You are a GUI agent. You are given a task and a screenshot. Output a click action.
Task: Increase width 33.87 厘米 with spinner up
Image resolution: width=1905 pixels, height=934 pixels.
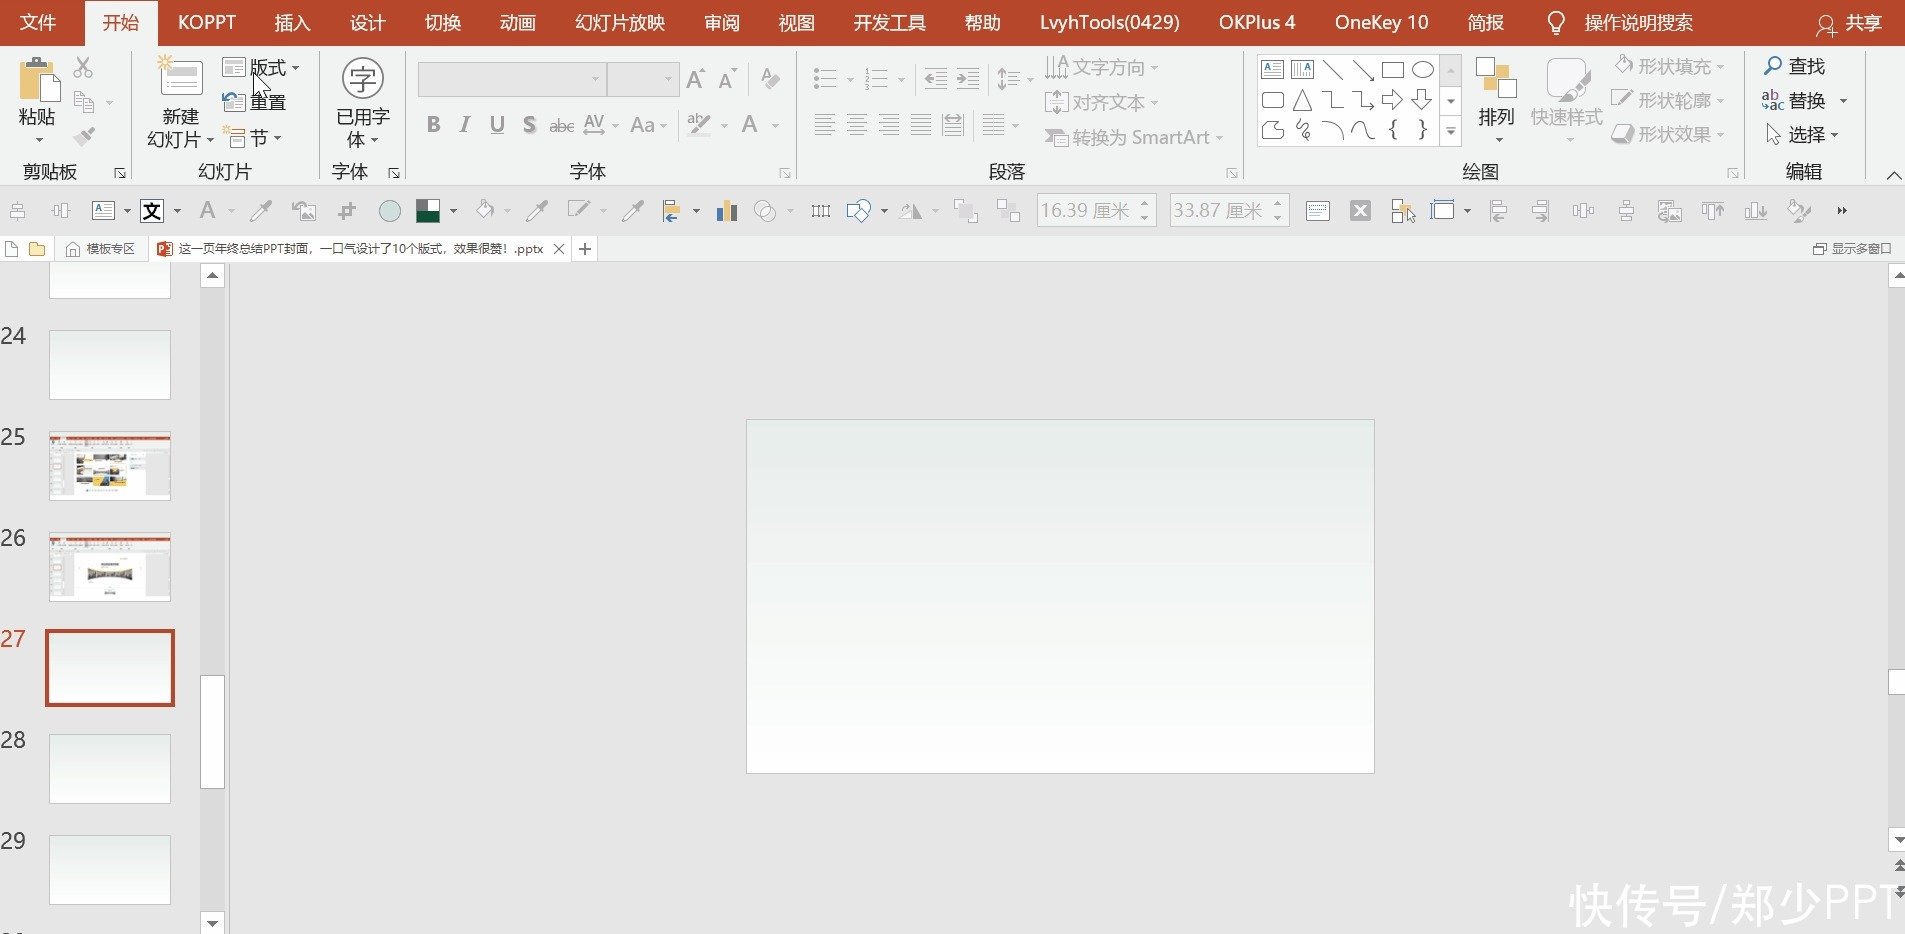pos(1277,203)
